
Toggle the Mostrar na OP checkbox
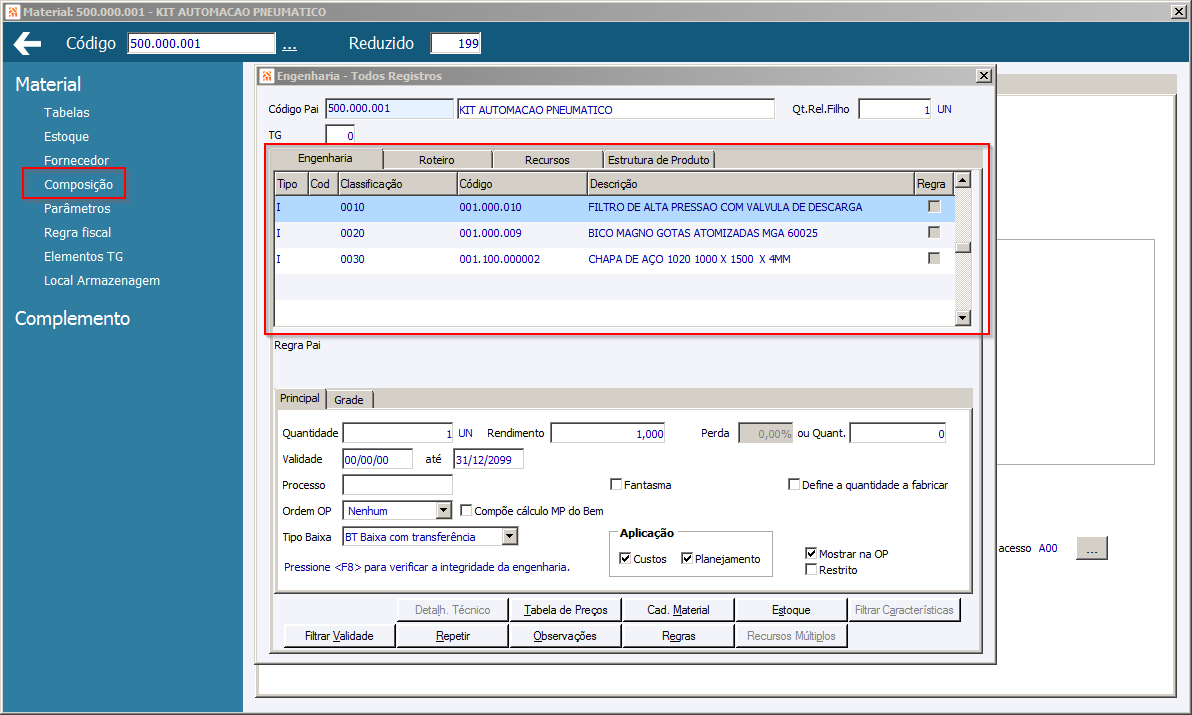[x=811, y=553]
